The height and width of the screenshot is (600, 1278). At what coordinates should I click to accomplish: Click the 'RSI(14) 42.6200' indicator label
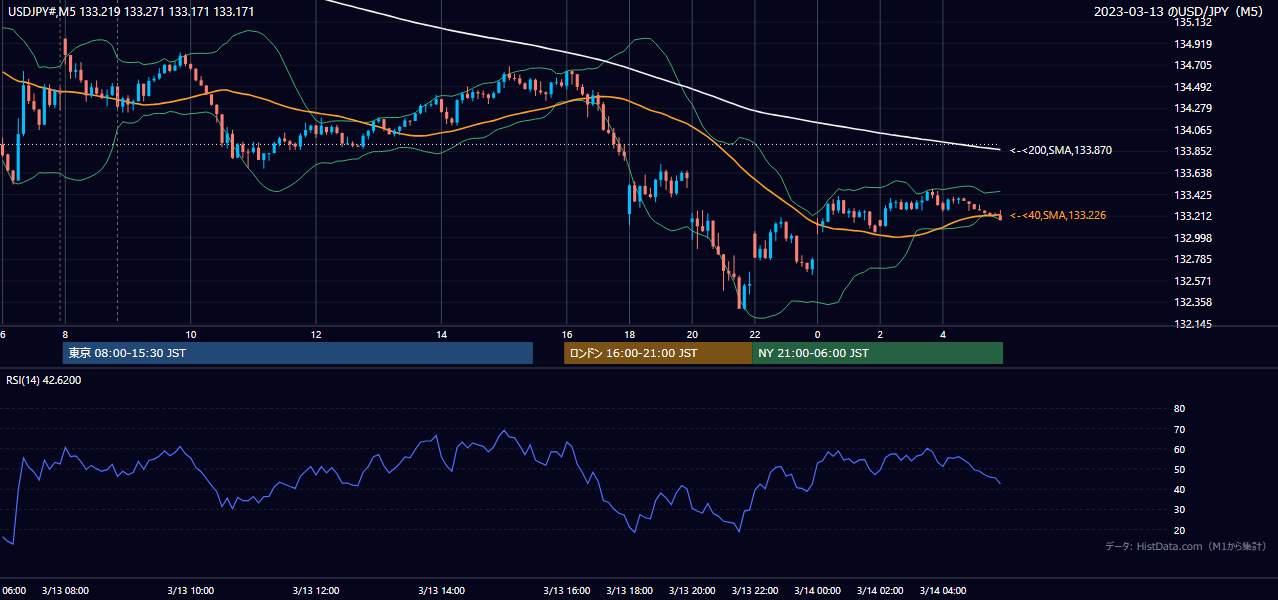pyautogui.click(x=44, y=380)
